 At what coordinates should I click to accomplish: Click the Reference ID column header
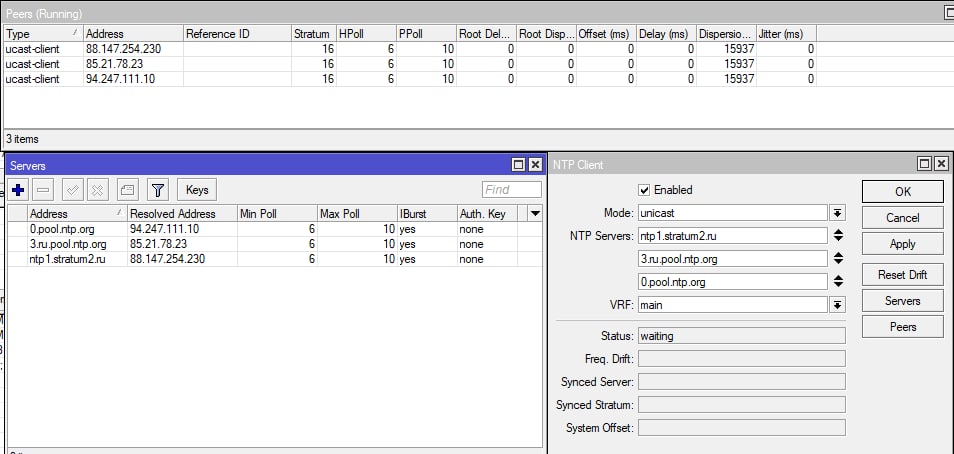pyautogui.click(x=237, y=34)
